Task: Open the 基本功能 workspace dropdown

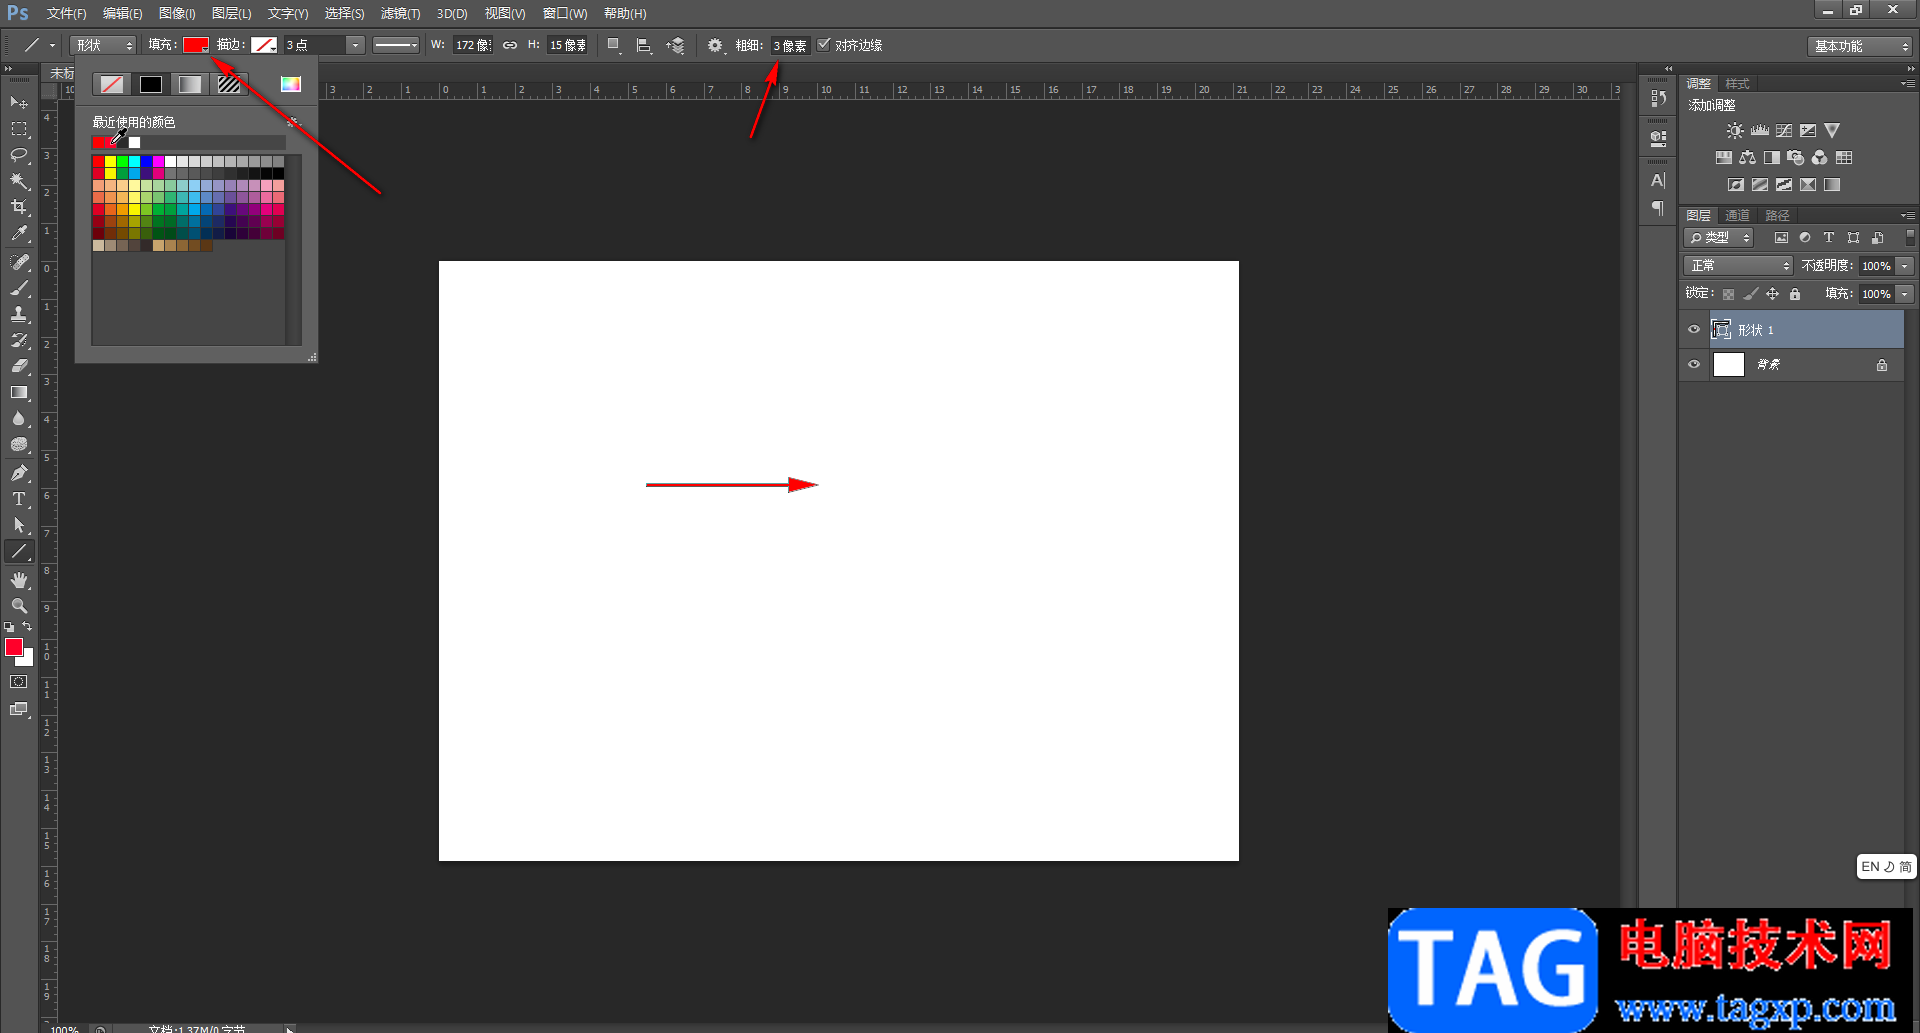Action: pyautogui.click(x=1860, y=46)
